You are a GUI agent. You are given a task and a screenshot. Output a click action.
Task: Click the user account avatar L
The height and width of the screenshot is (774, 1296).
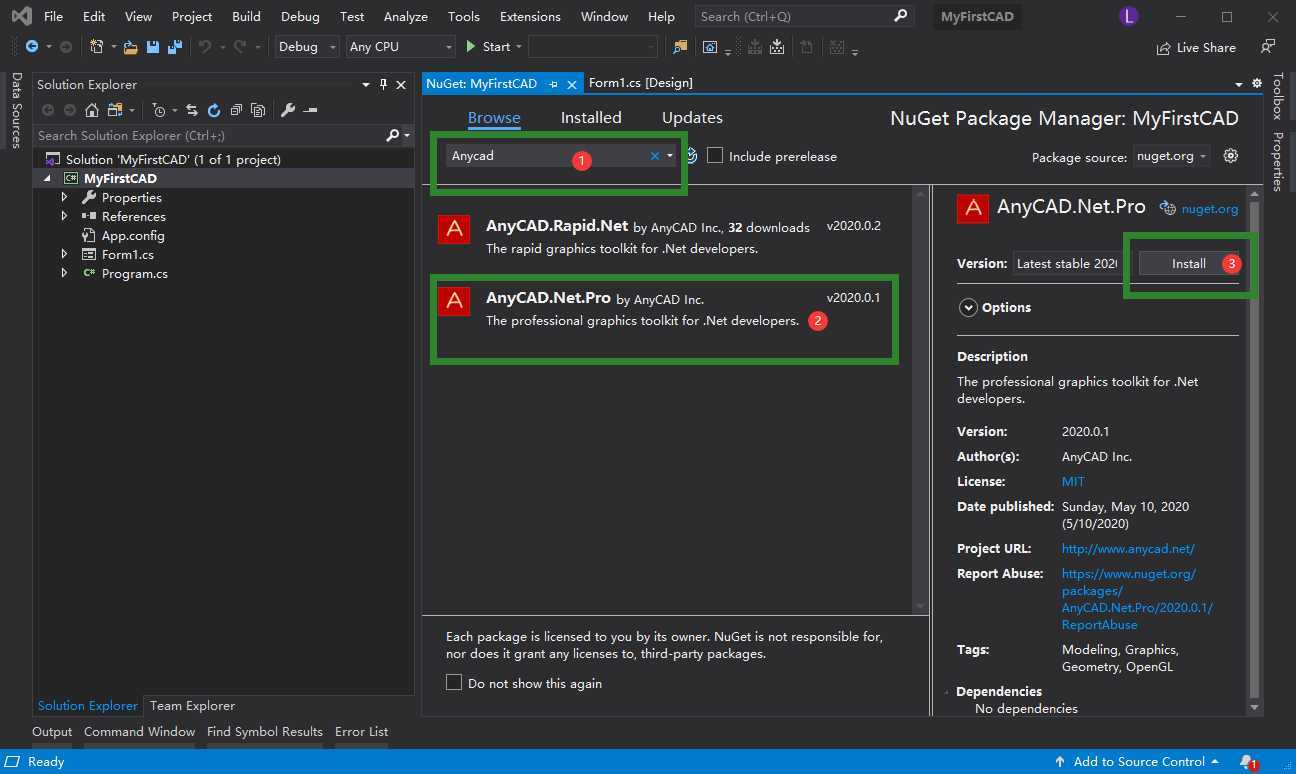coord(1130,17)
